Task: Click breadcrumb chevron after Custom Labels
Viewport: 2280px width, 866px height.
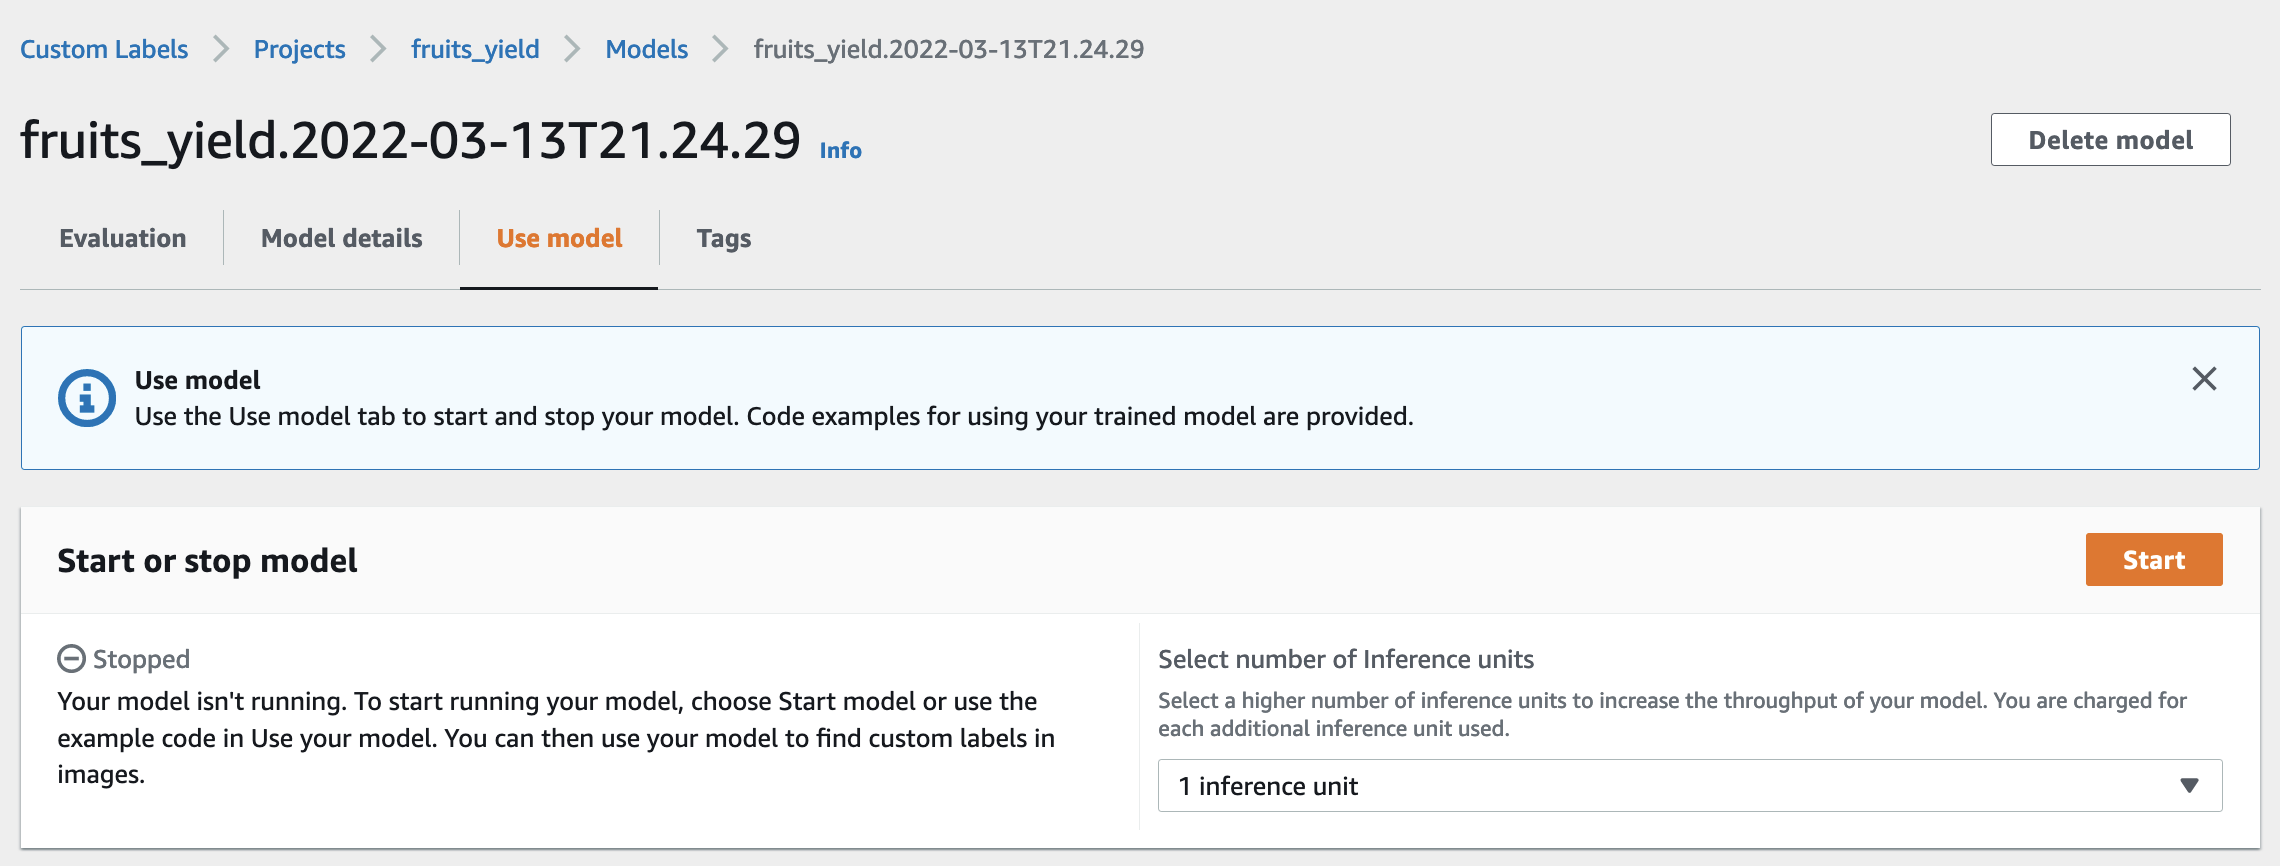Action: [x=221, y=49]
